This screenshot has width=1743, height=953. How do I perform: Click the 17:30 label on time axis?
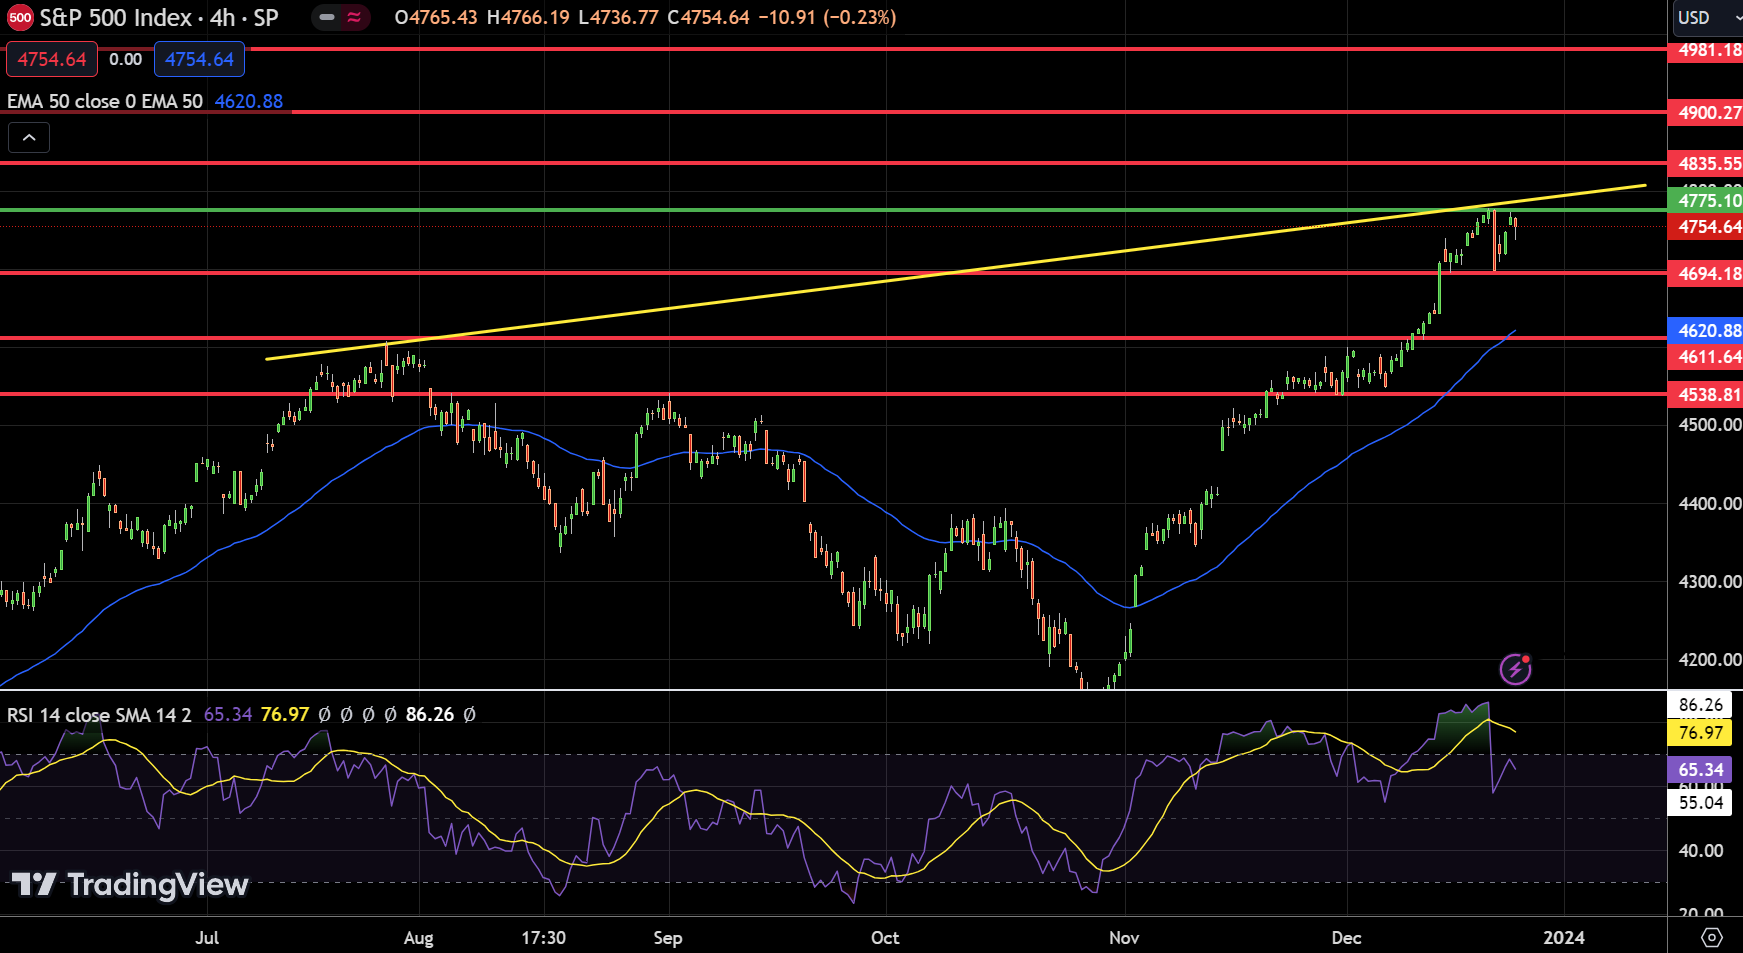543,937
